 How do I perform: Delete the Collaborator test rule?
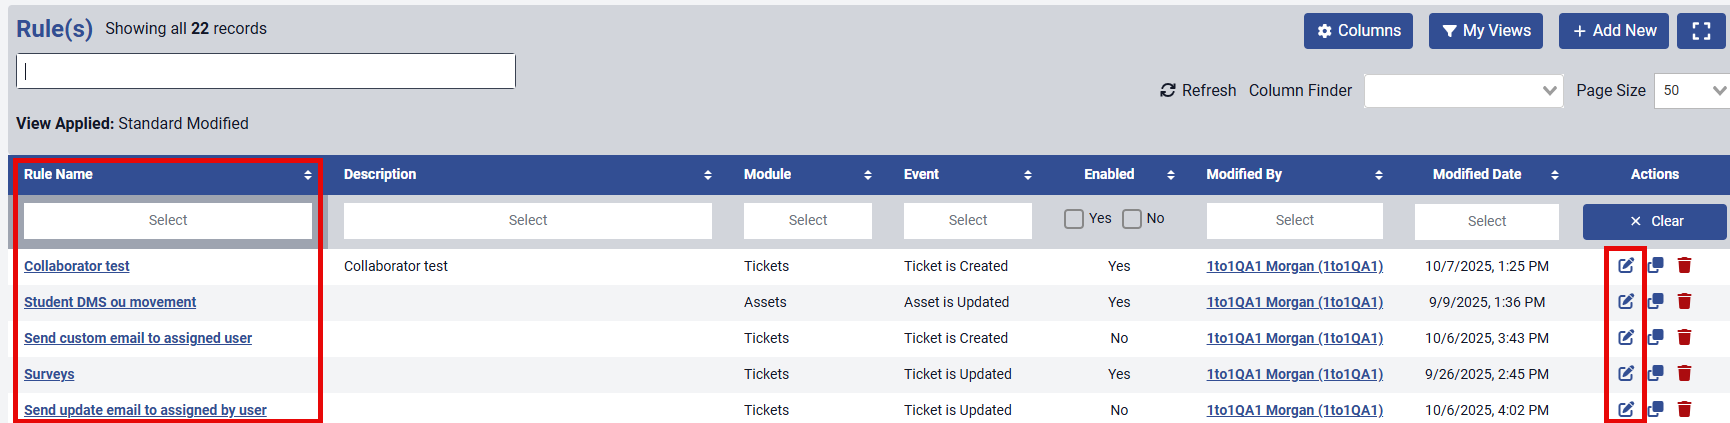[1684, 265]
